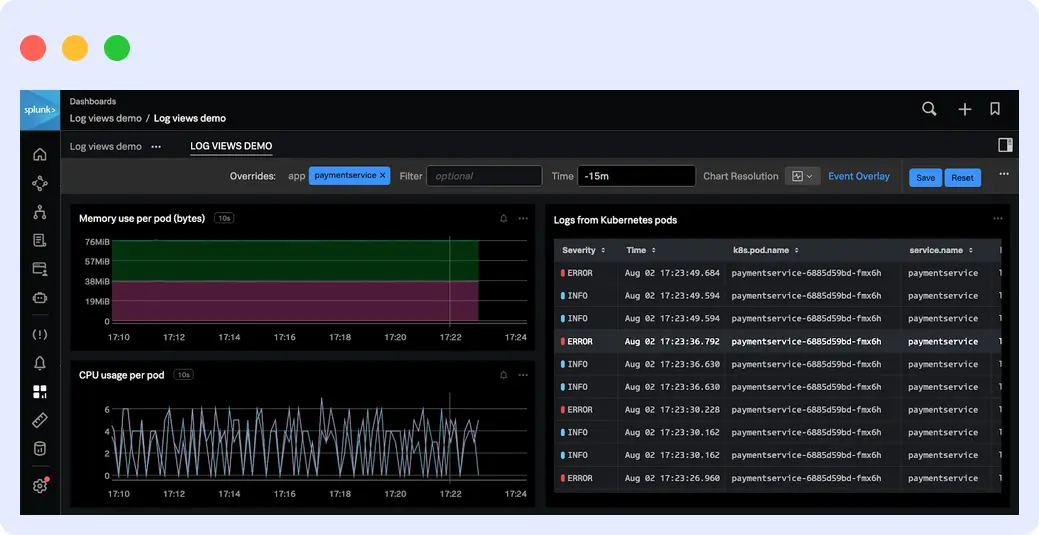Click the plus create icon

[965, 109]
